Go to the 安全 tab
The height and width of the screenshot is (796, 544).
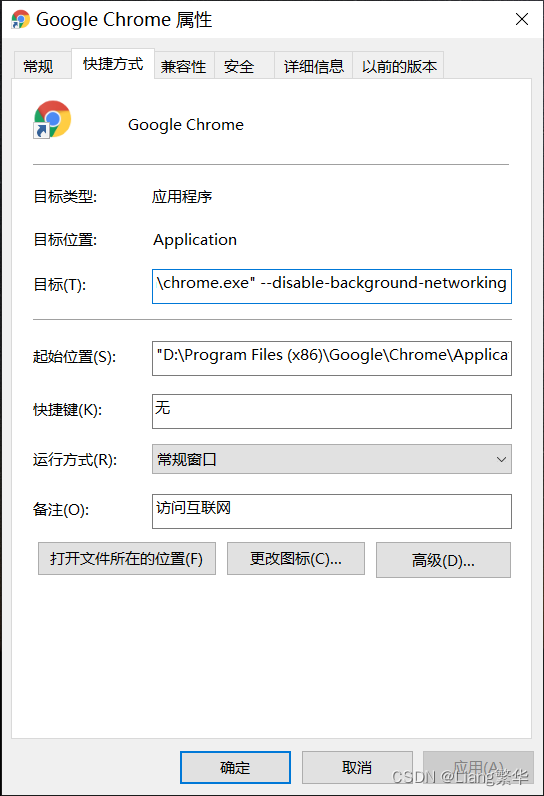244,65
